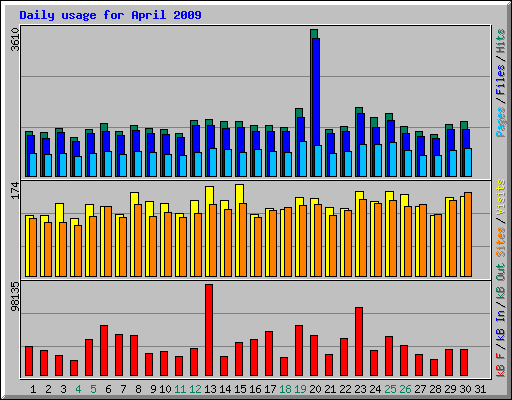Click day label 23 on x-axis
The height and width of the screenshot is (400, 512).
(360, 389)
